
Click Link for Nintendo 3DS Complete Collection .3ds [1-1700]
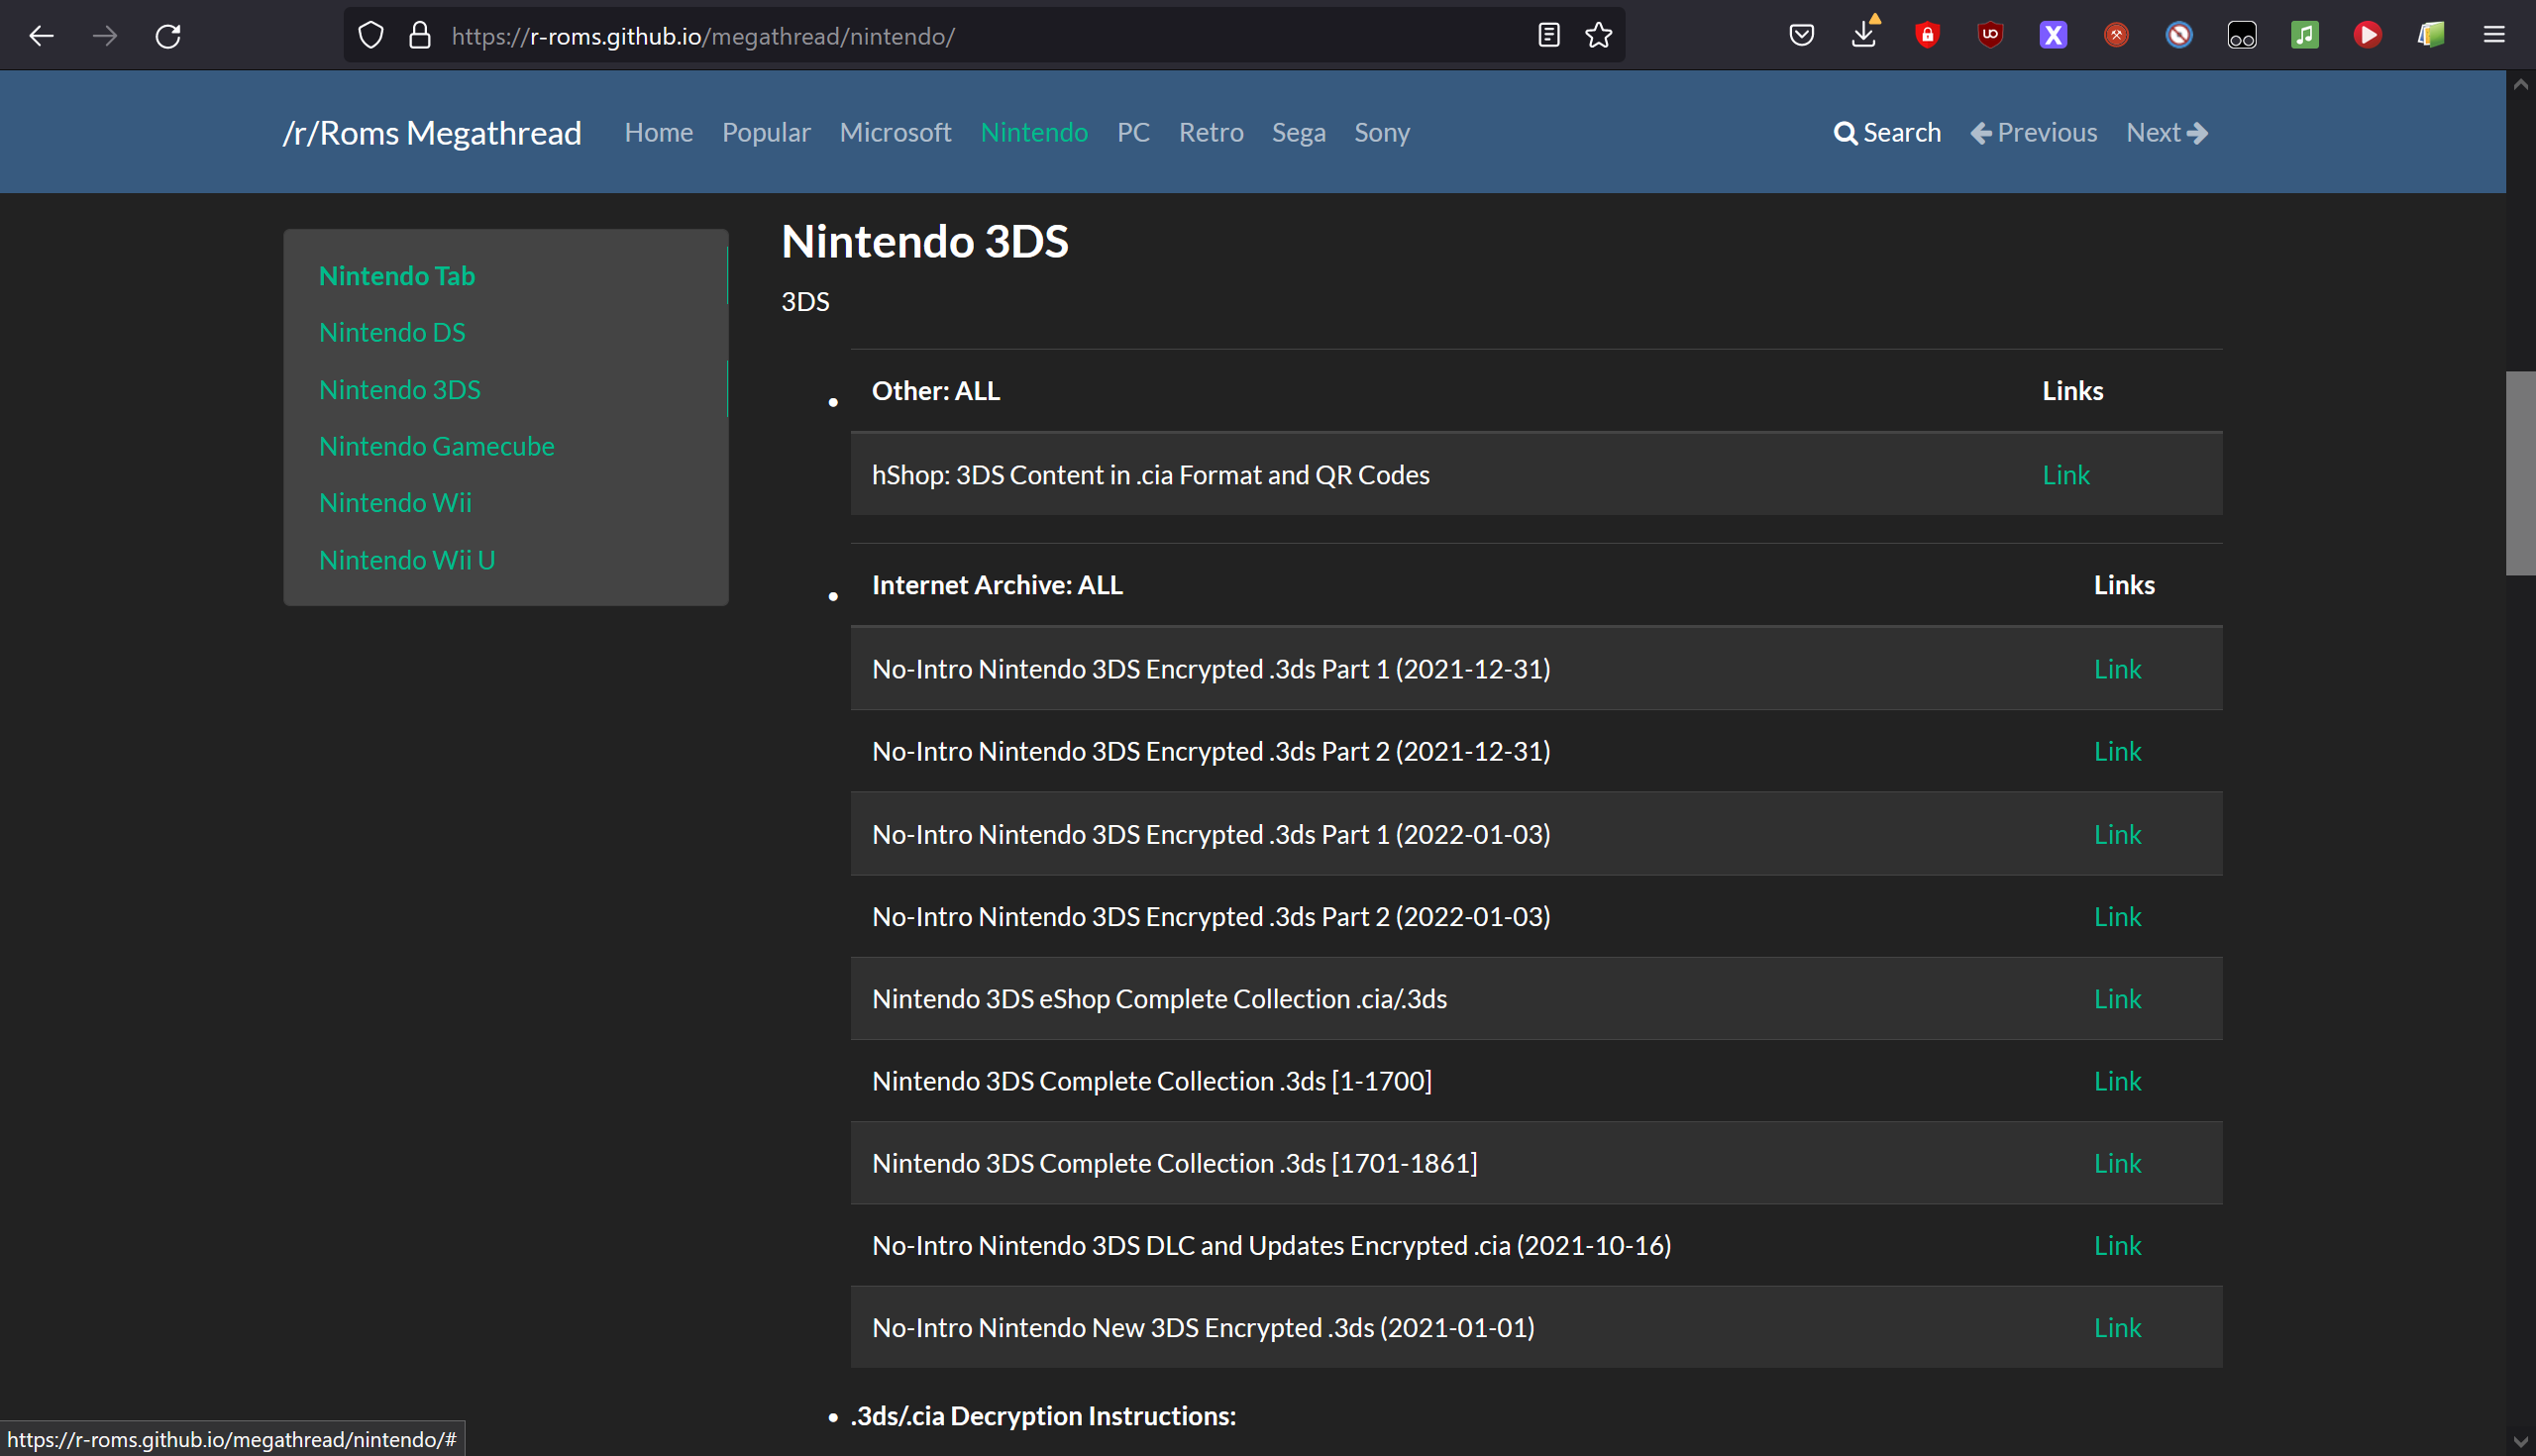2118,1080
